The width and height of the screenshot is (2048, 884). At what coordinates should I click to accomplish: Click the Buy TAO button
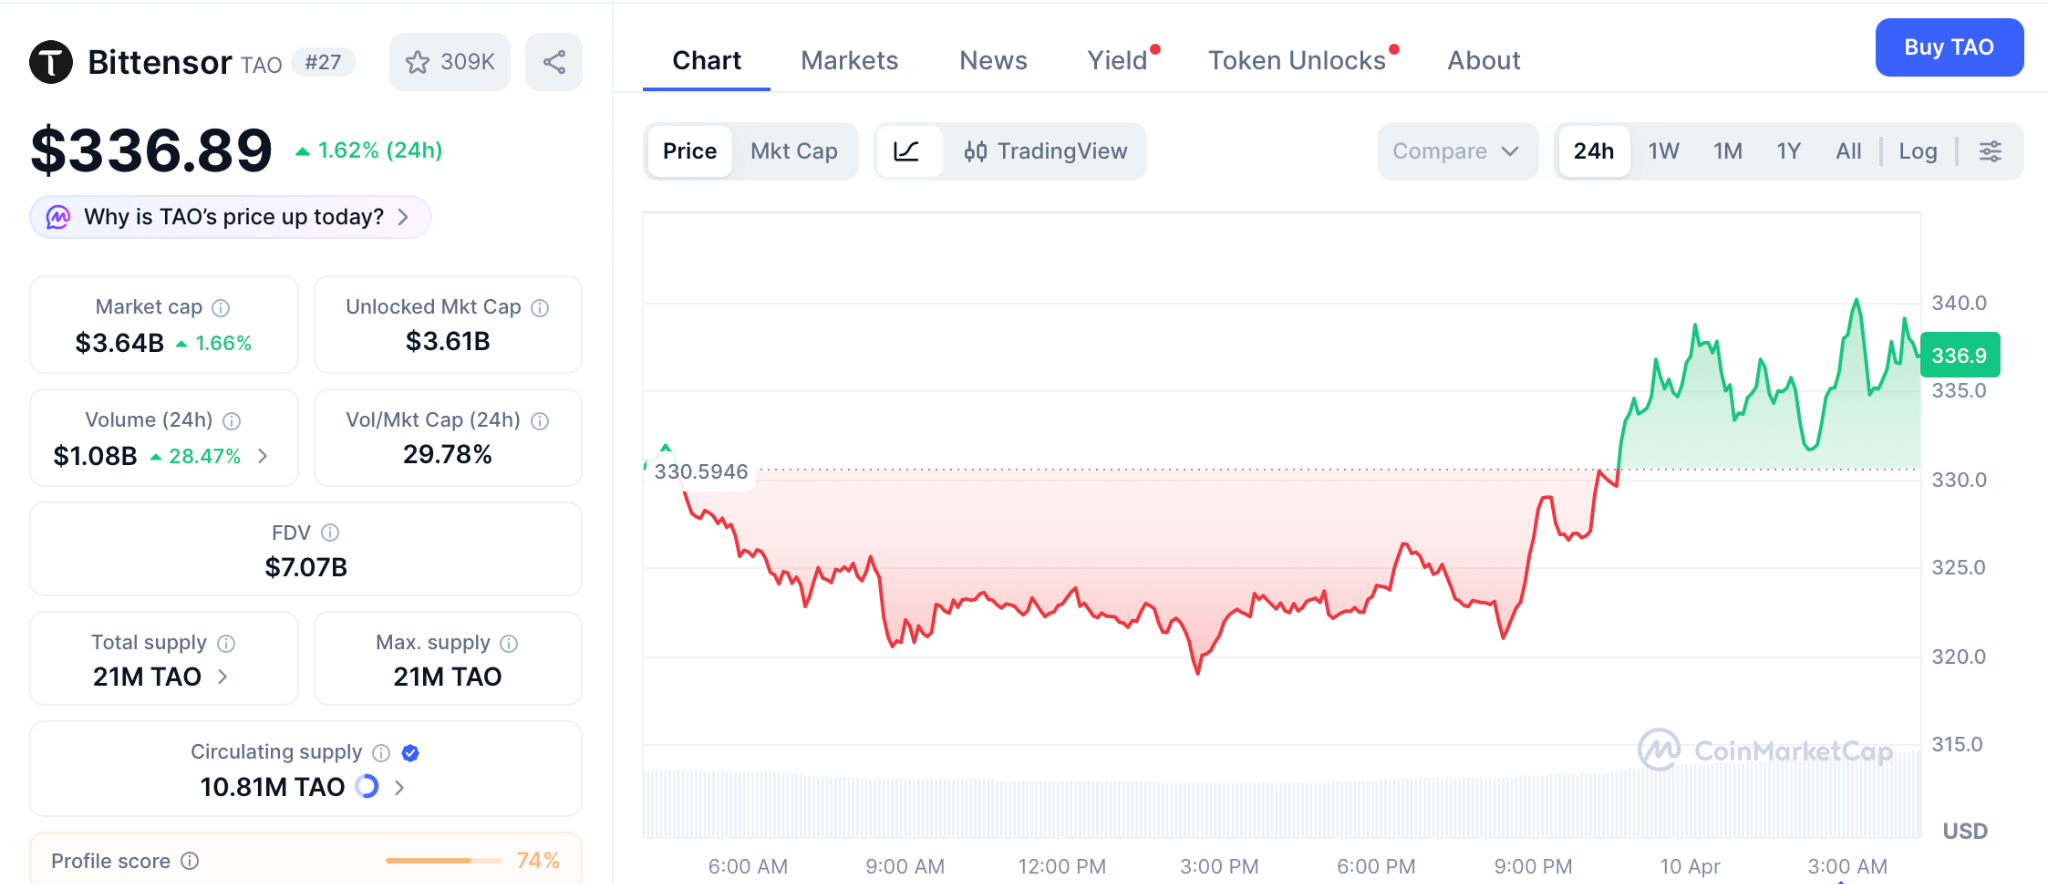pos(1948,47)
